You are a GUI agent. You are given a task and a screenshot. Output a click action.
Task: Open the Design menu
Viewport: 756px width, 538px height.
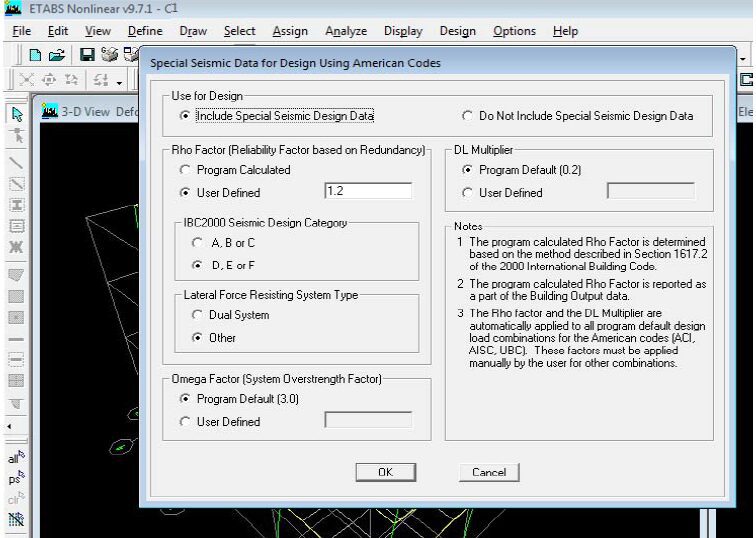(x=458, y=31)
